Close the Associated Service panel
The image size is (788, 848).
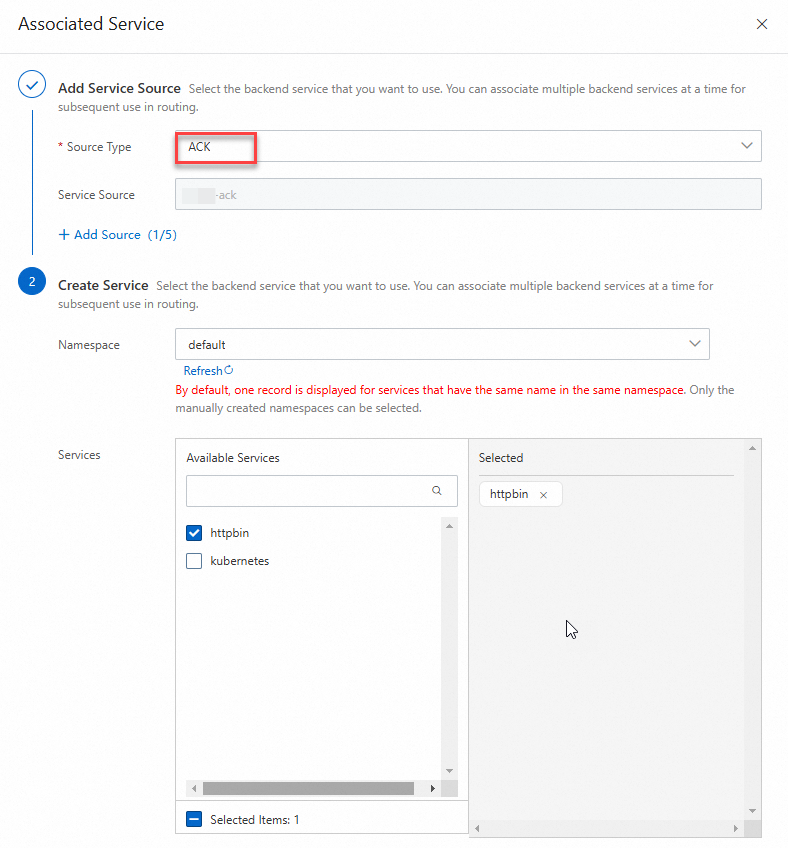pyautogui.click(x=762, y=24)
